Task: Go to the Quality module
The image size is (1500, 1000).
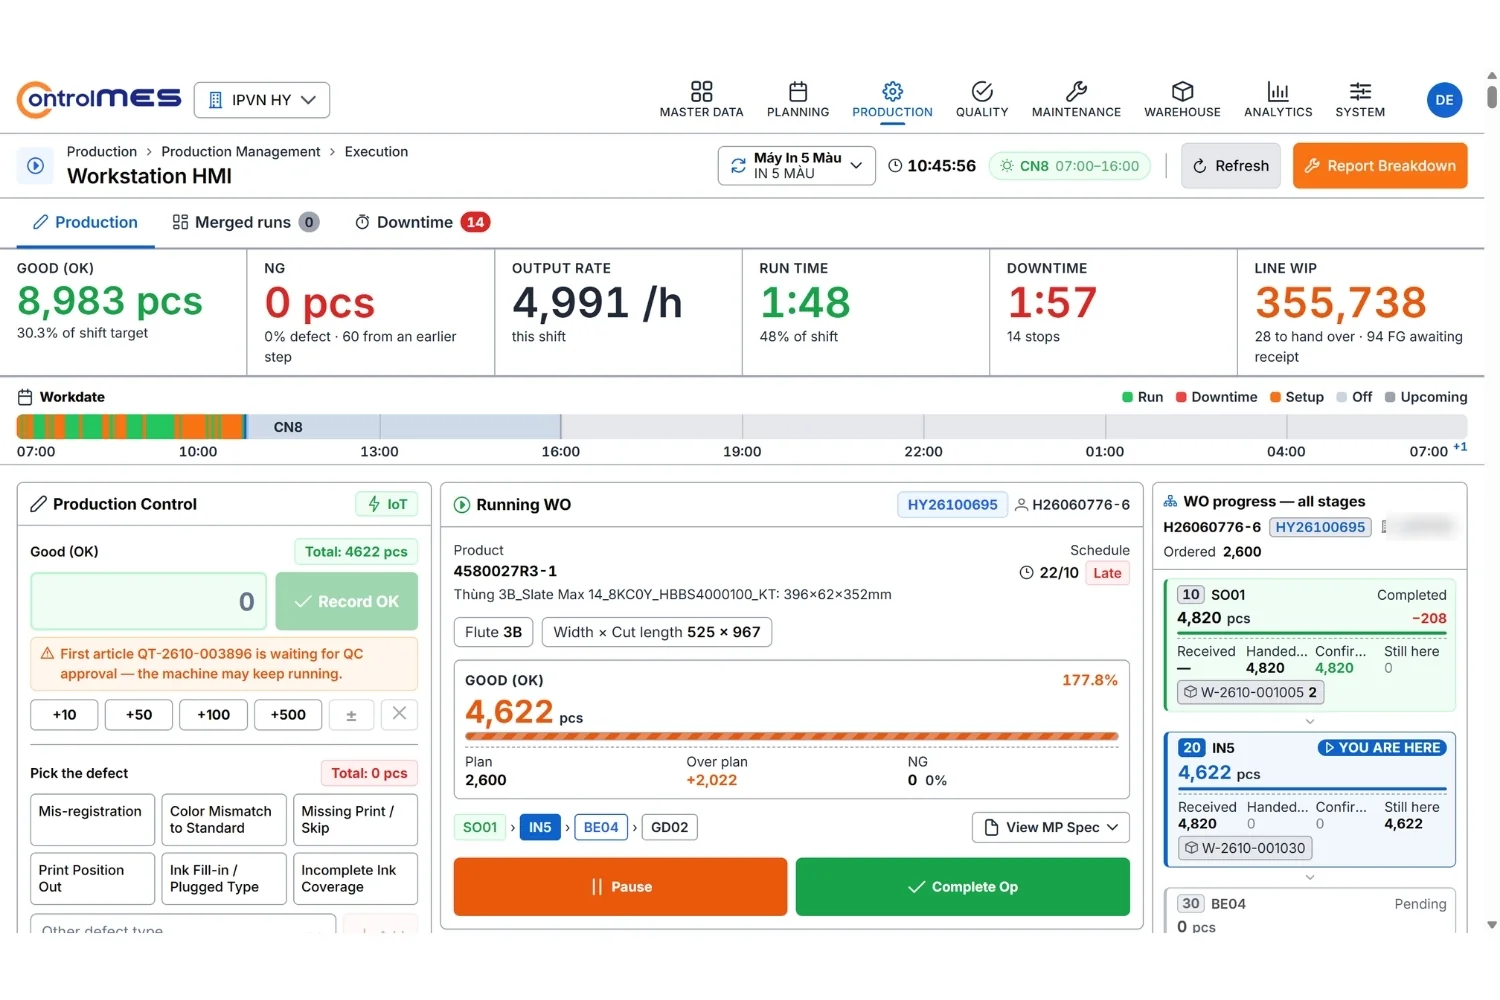Action: 982,100
